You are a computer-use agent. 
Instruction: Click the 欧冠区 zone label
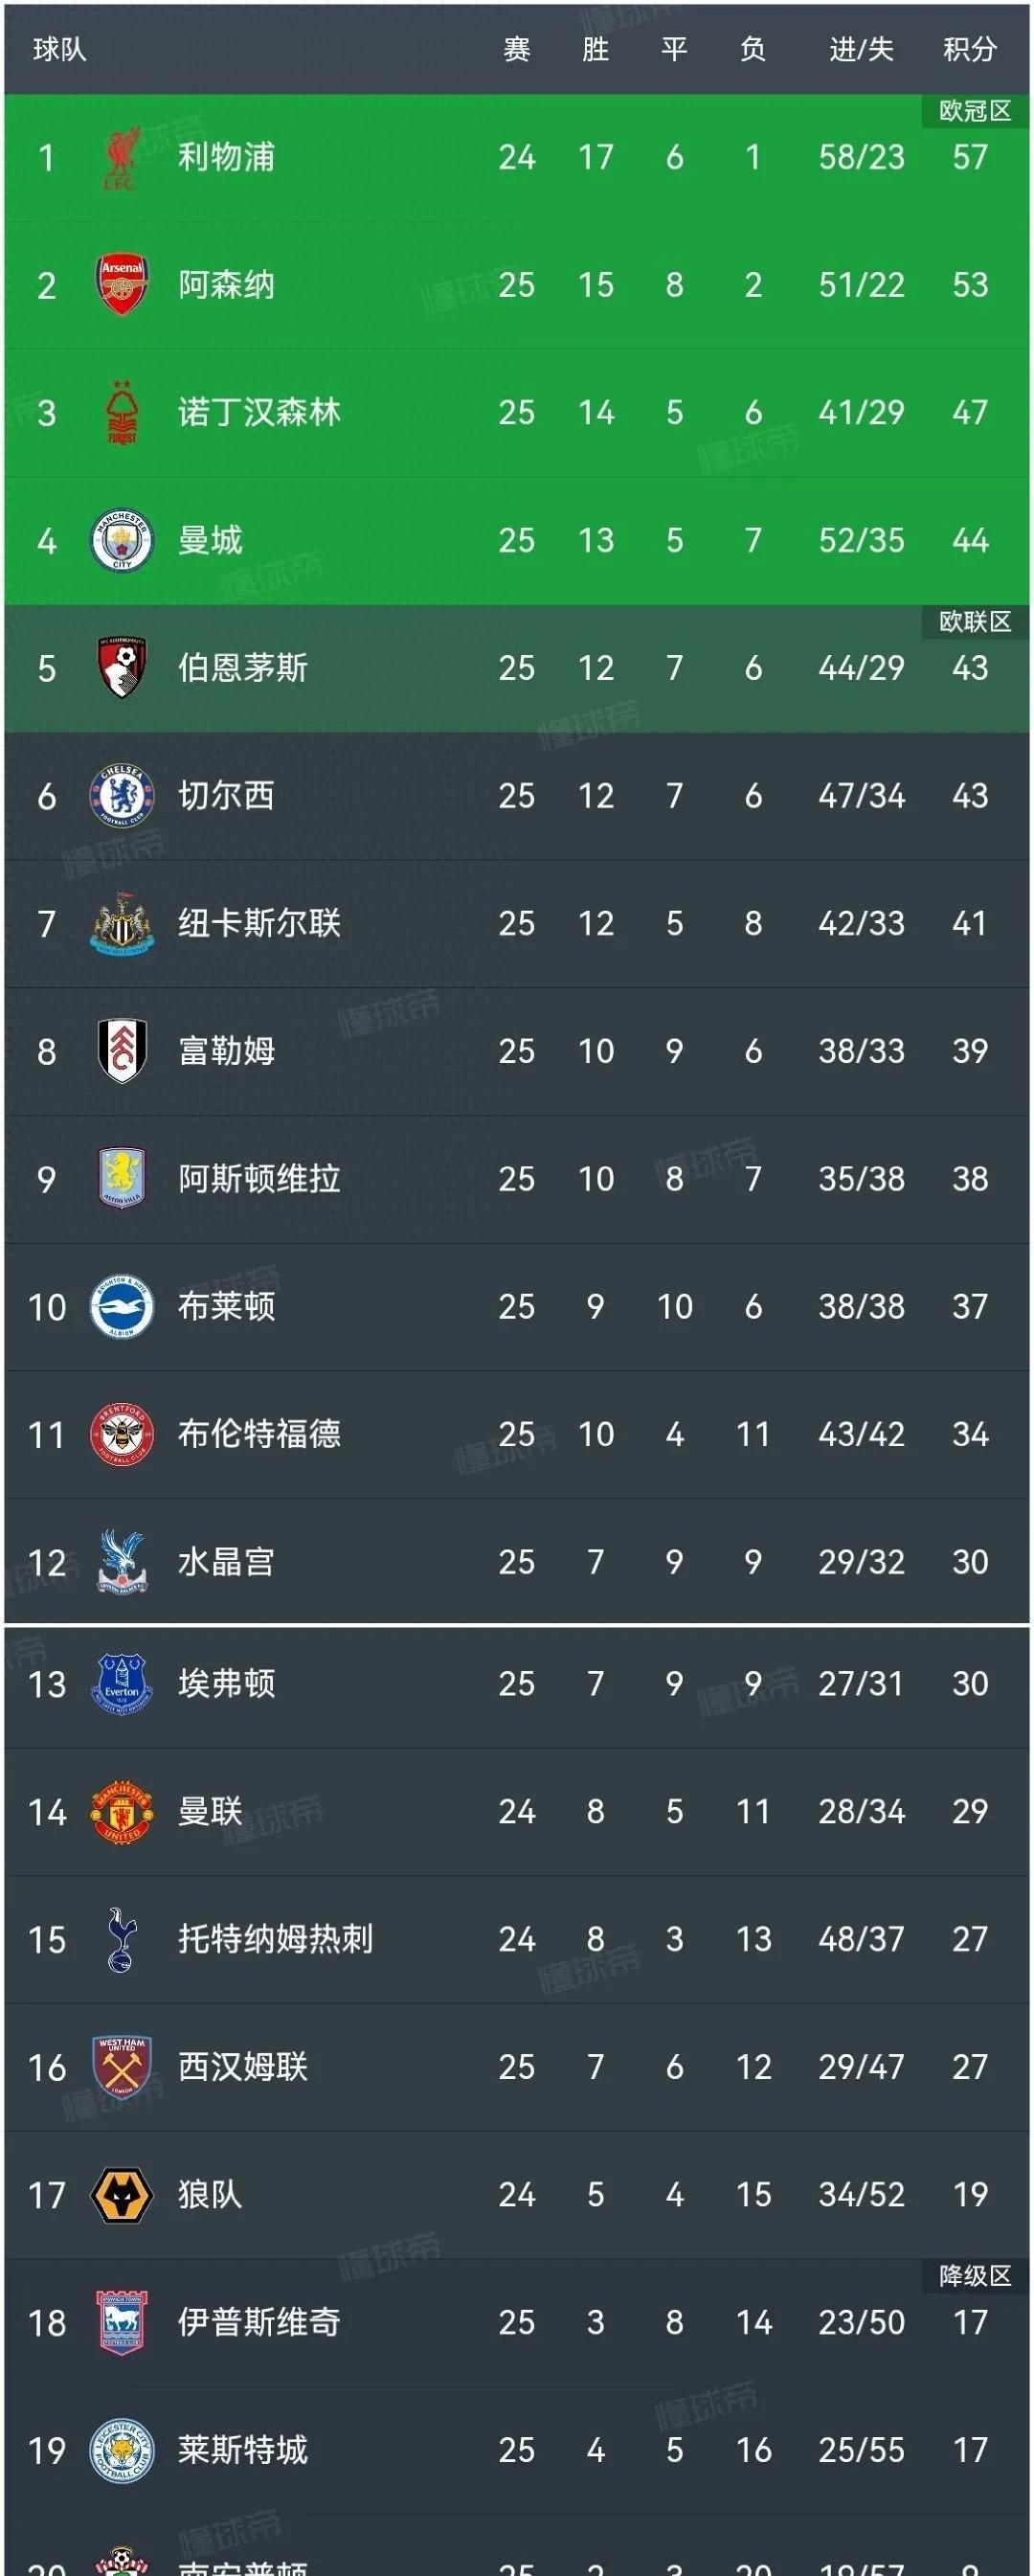point(975,111)
